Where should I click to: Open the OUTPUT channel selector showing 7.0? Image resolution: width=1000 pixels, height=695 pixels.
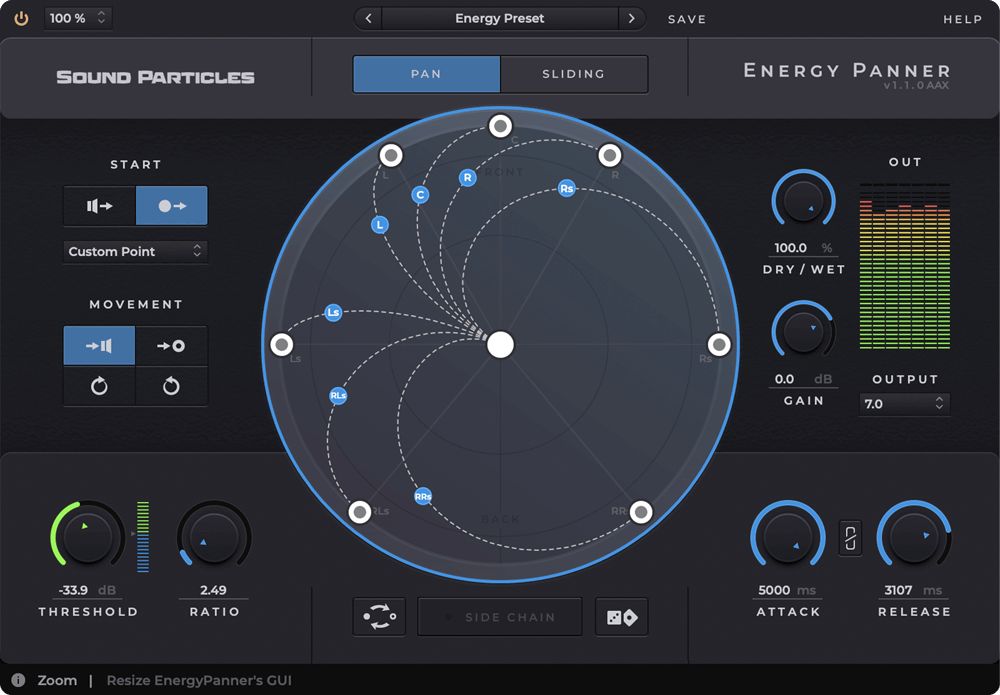pyautogui.click(x=903, y=404)
